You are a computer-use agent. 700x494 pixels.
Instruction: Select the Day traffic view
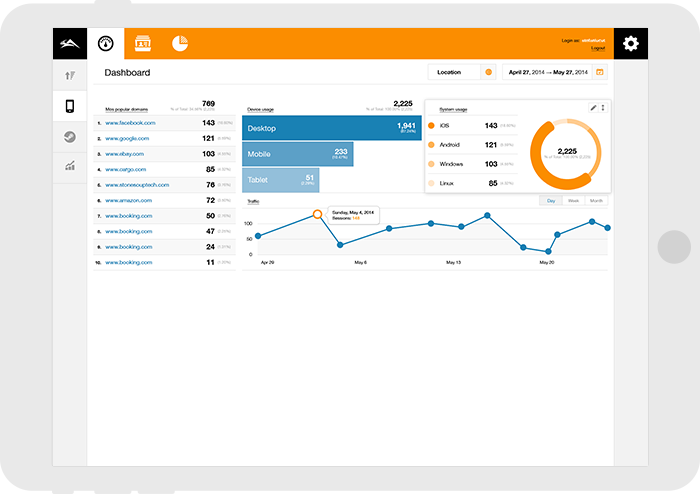[x=551, y=201]
